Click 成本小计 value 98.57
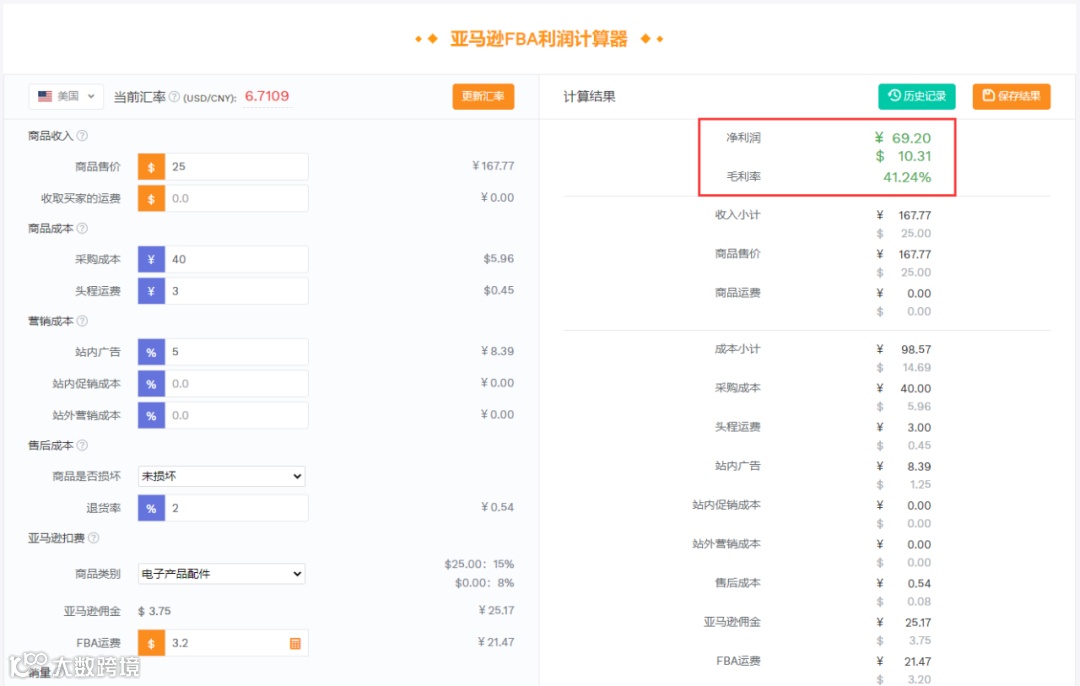 pos(916,350)
